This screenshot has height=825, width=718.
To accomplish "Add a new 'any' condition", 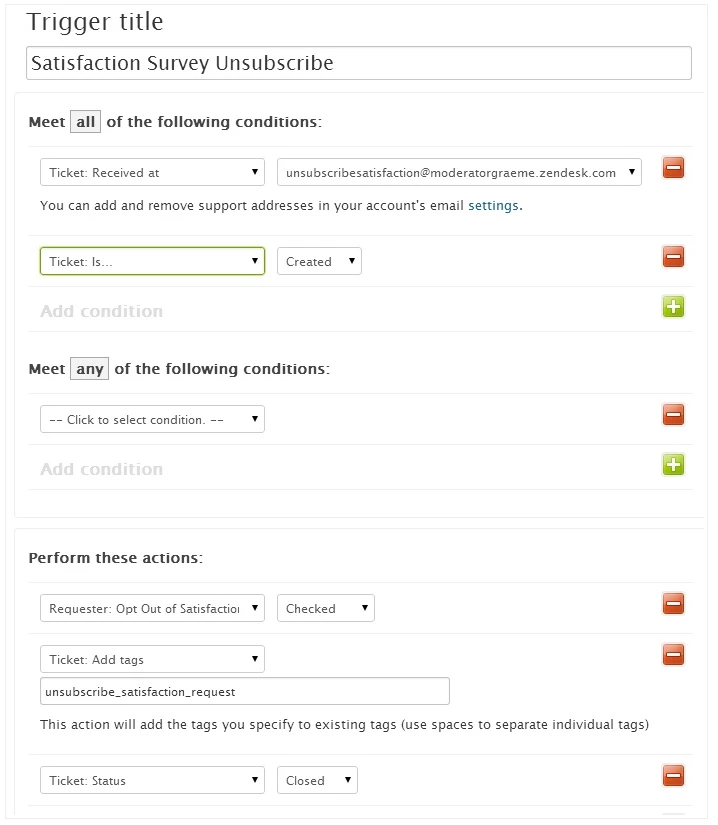I will pos(673,465).
